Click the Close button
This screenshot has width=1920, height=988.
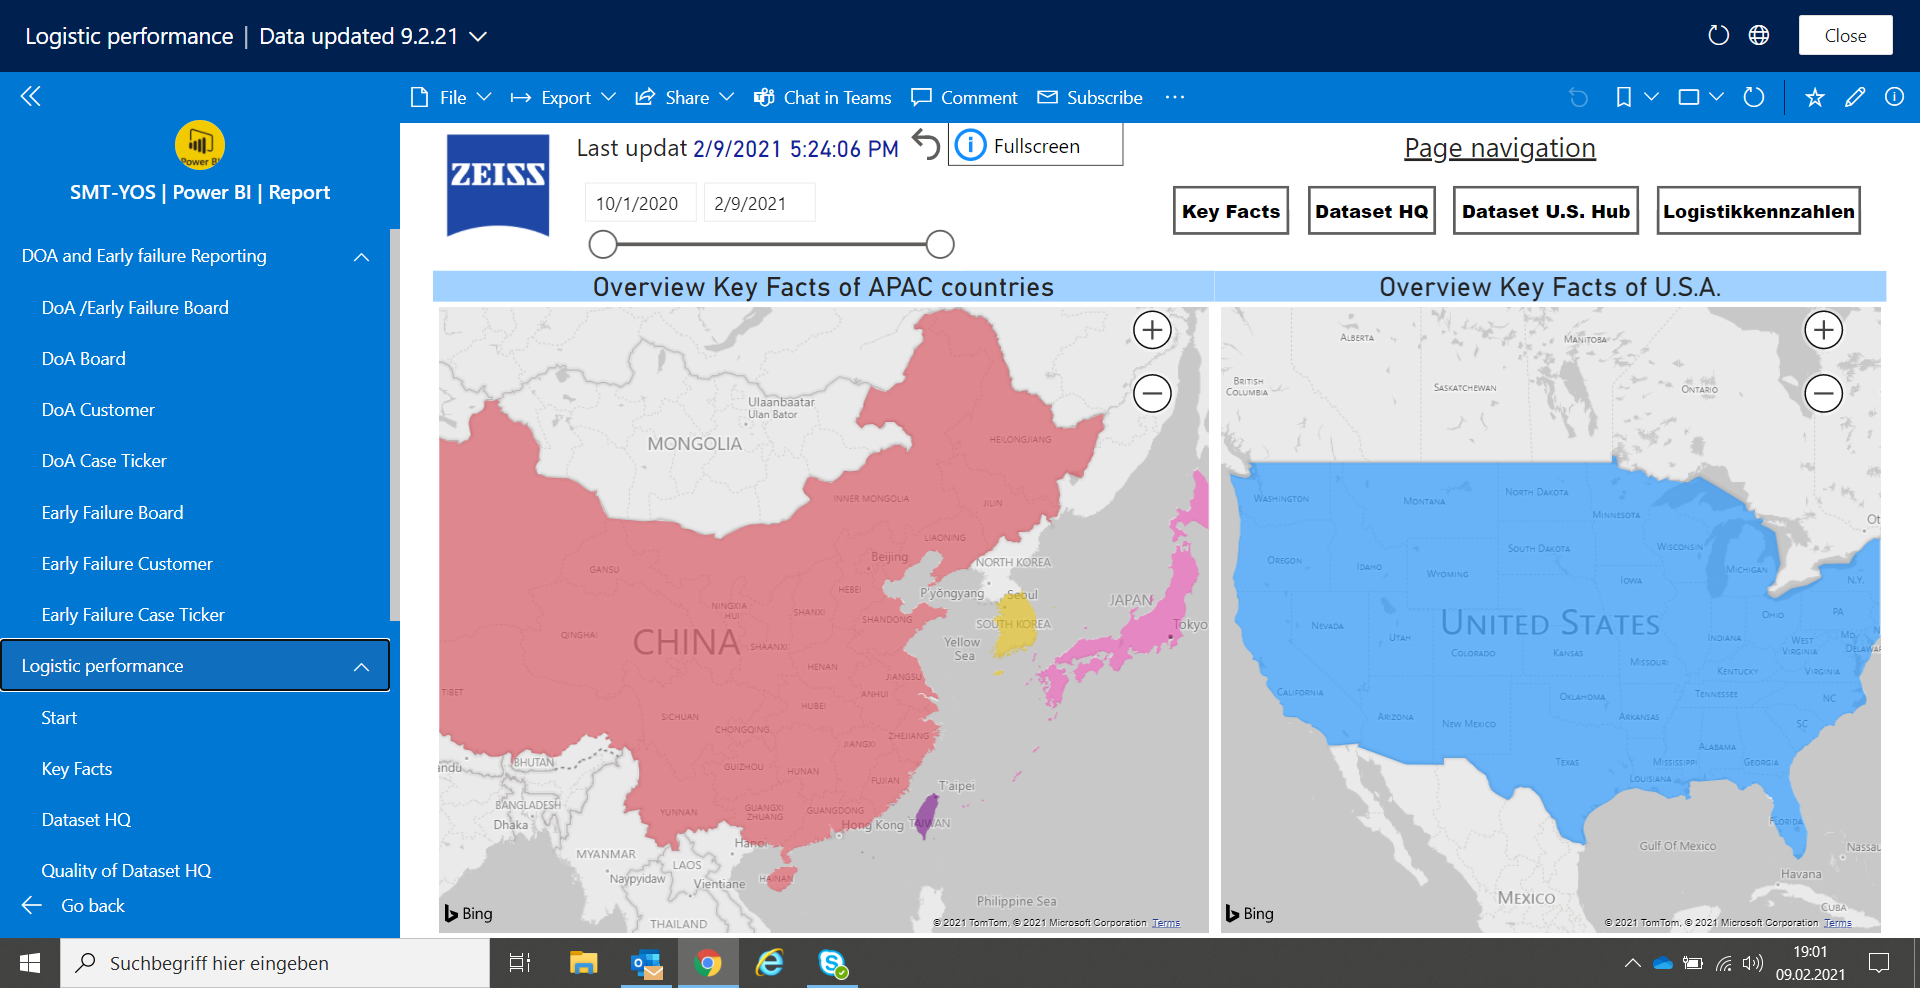pyautogui.click(x=1845, y=35)
